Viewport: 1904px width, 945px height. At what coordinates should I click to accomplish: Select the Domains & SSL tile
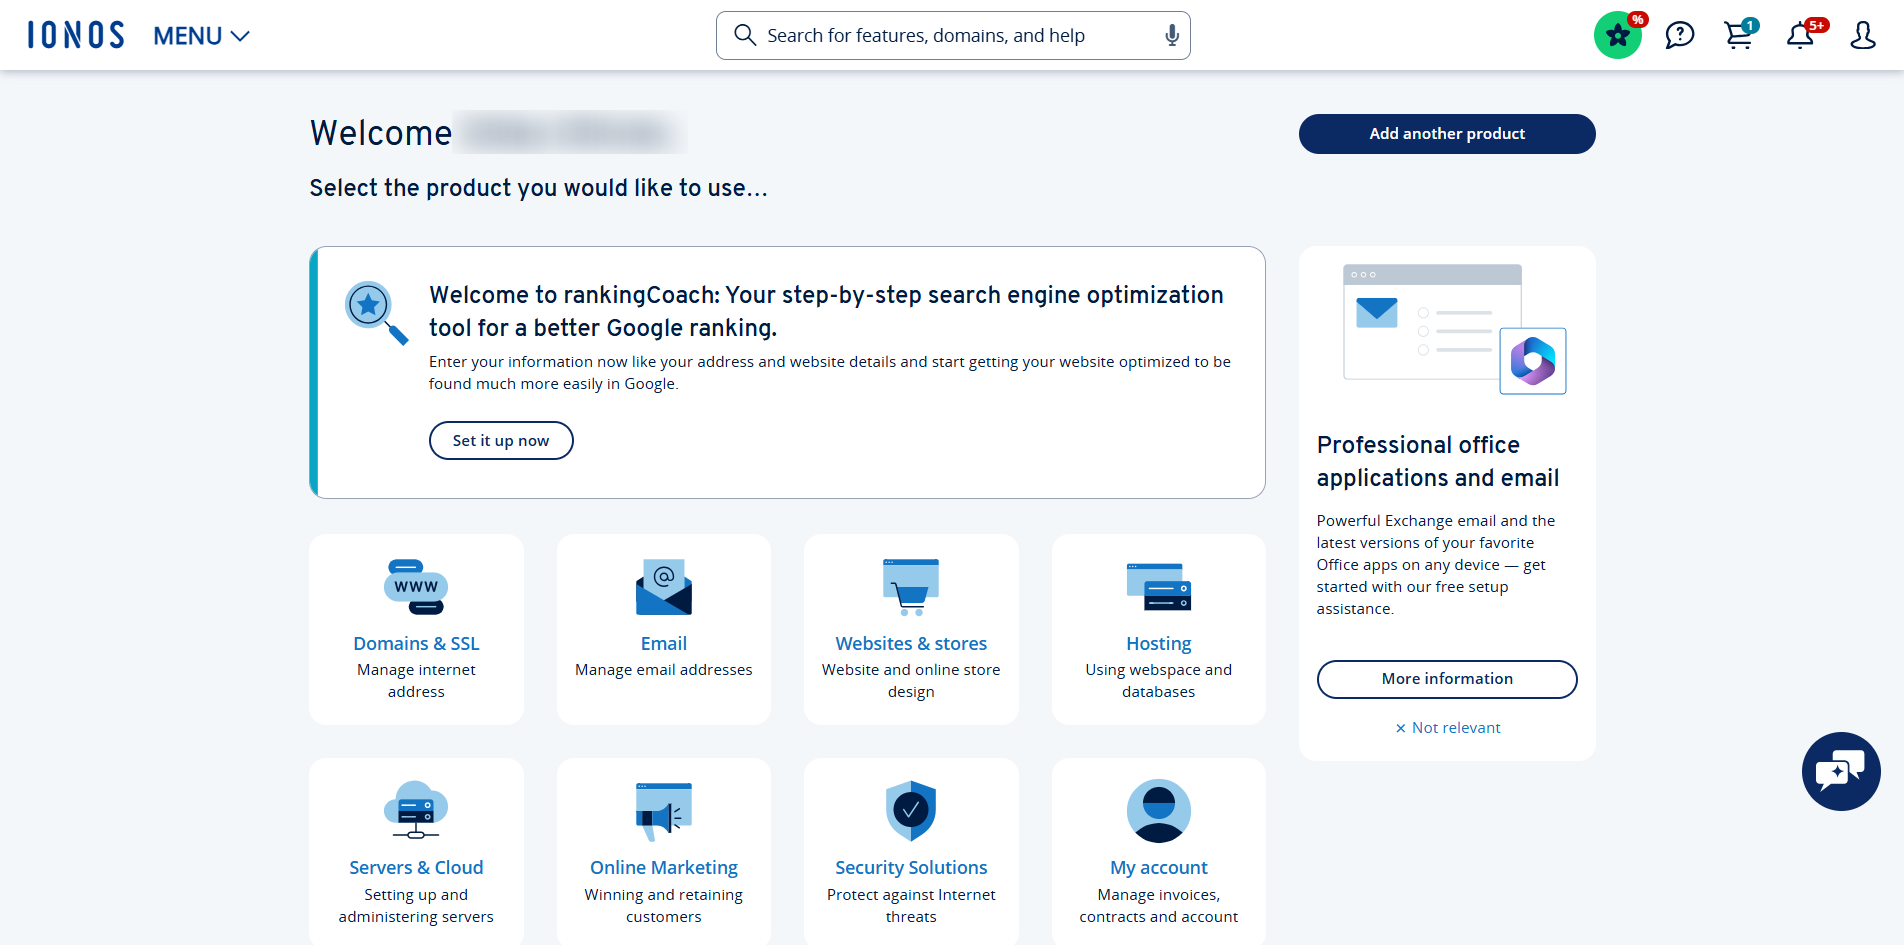[x=416, y=629]
